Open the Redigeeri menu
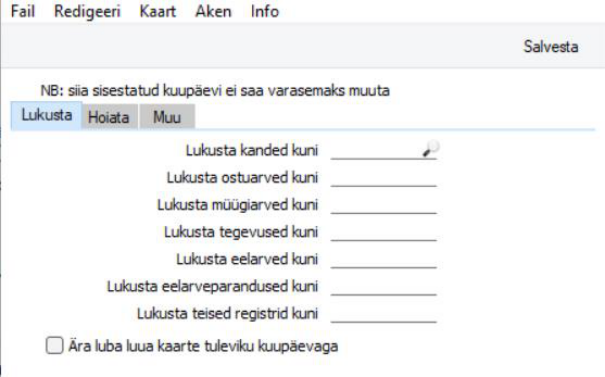This screenshot has width=605, height=377. pyautogui.click(x=88, y=11)
